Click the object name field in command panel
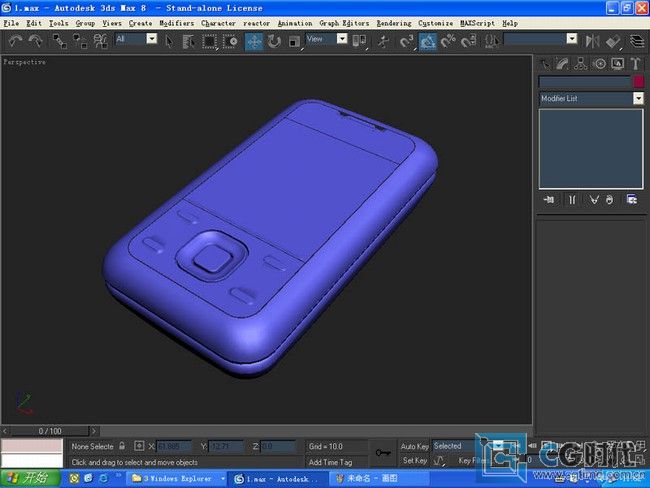This screenshot has width=650, height=488. (584, 81)
